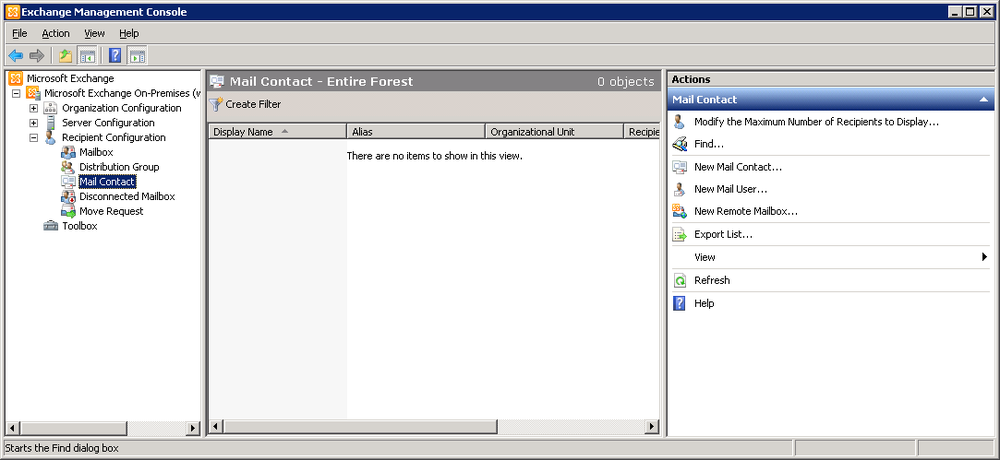This screenshot has height=460, width=1000.
Task: Click the left arrow of results pane scrollbar
Action: 216,426
